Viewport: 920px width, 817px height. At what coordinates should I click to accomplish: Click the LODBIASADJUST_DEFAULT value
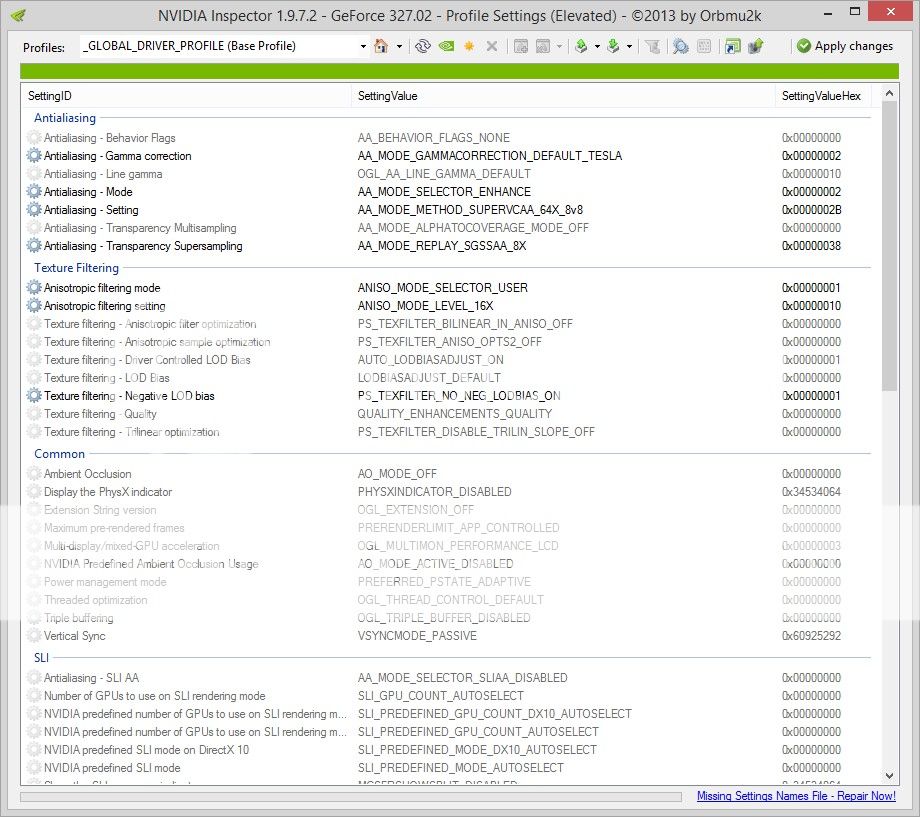click(429, 377)
